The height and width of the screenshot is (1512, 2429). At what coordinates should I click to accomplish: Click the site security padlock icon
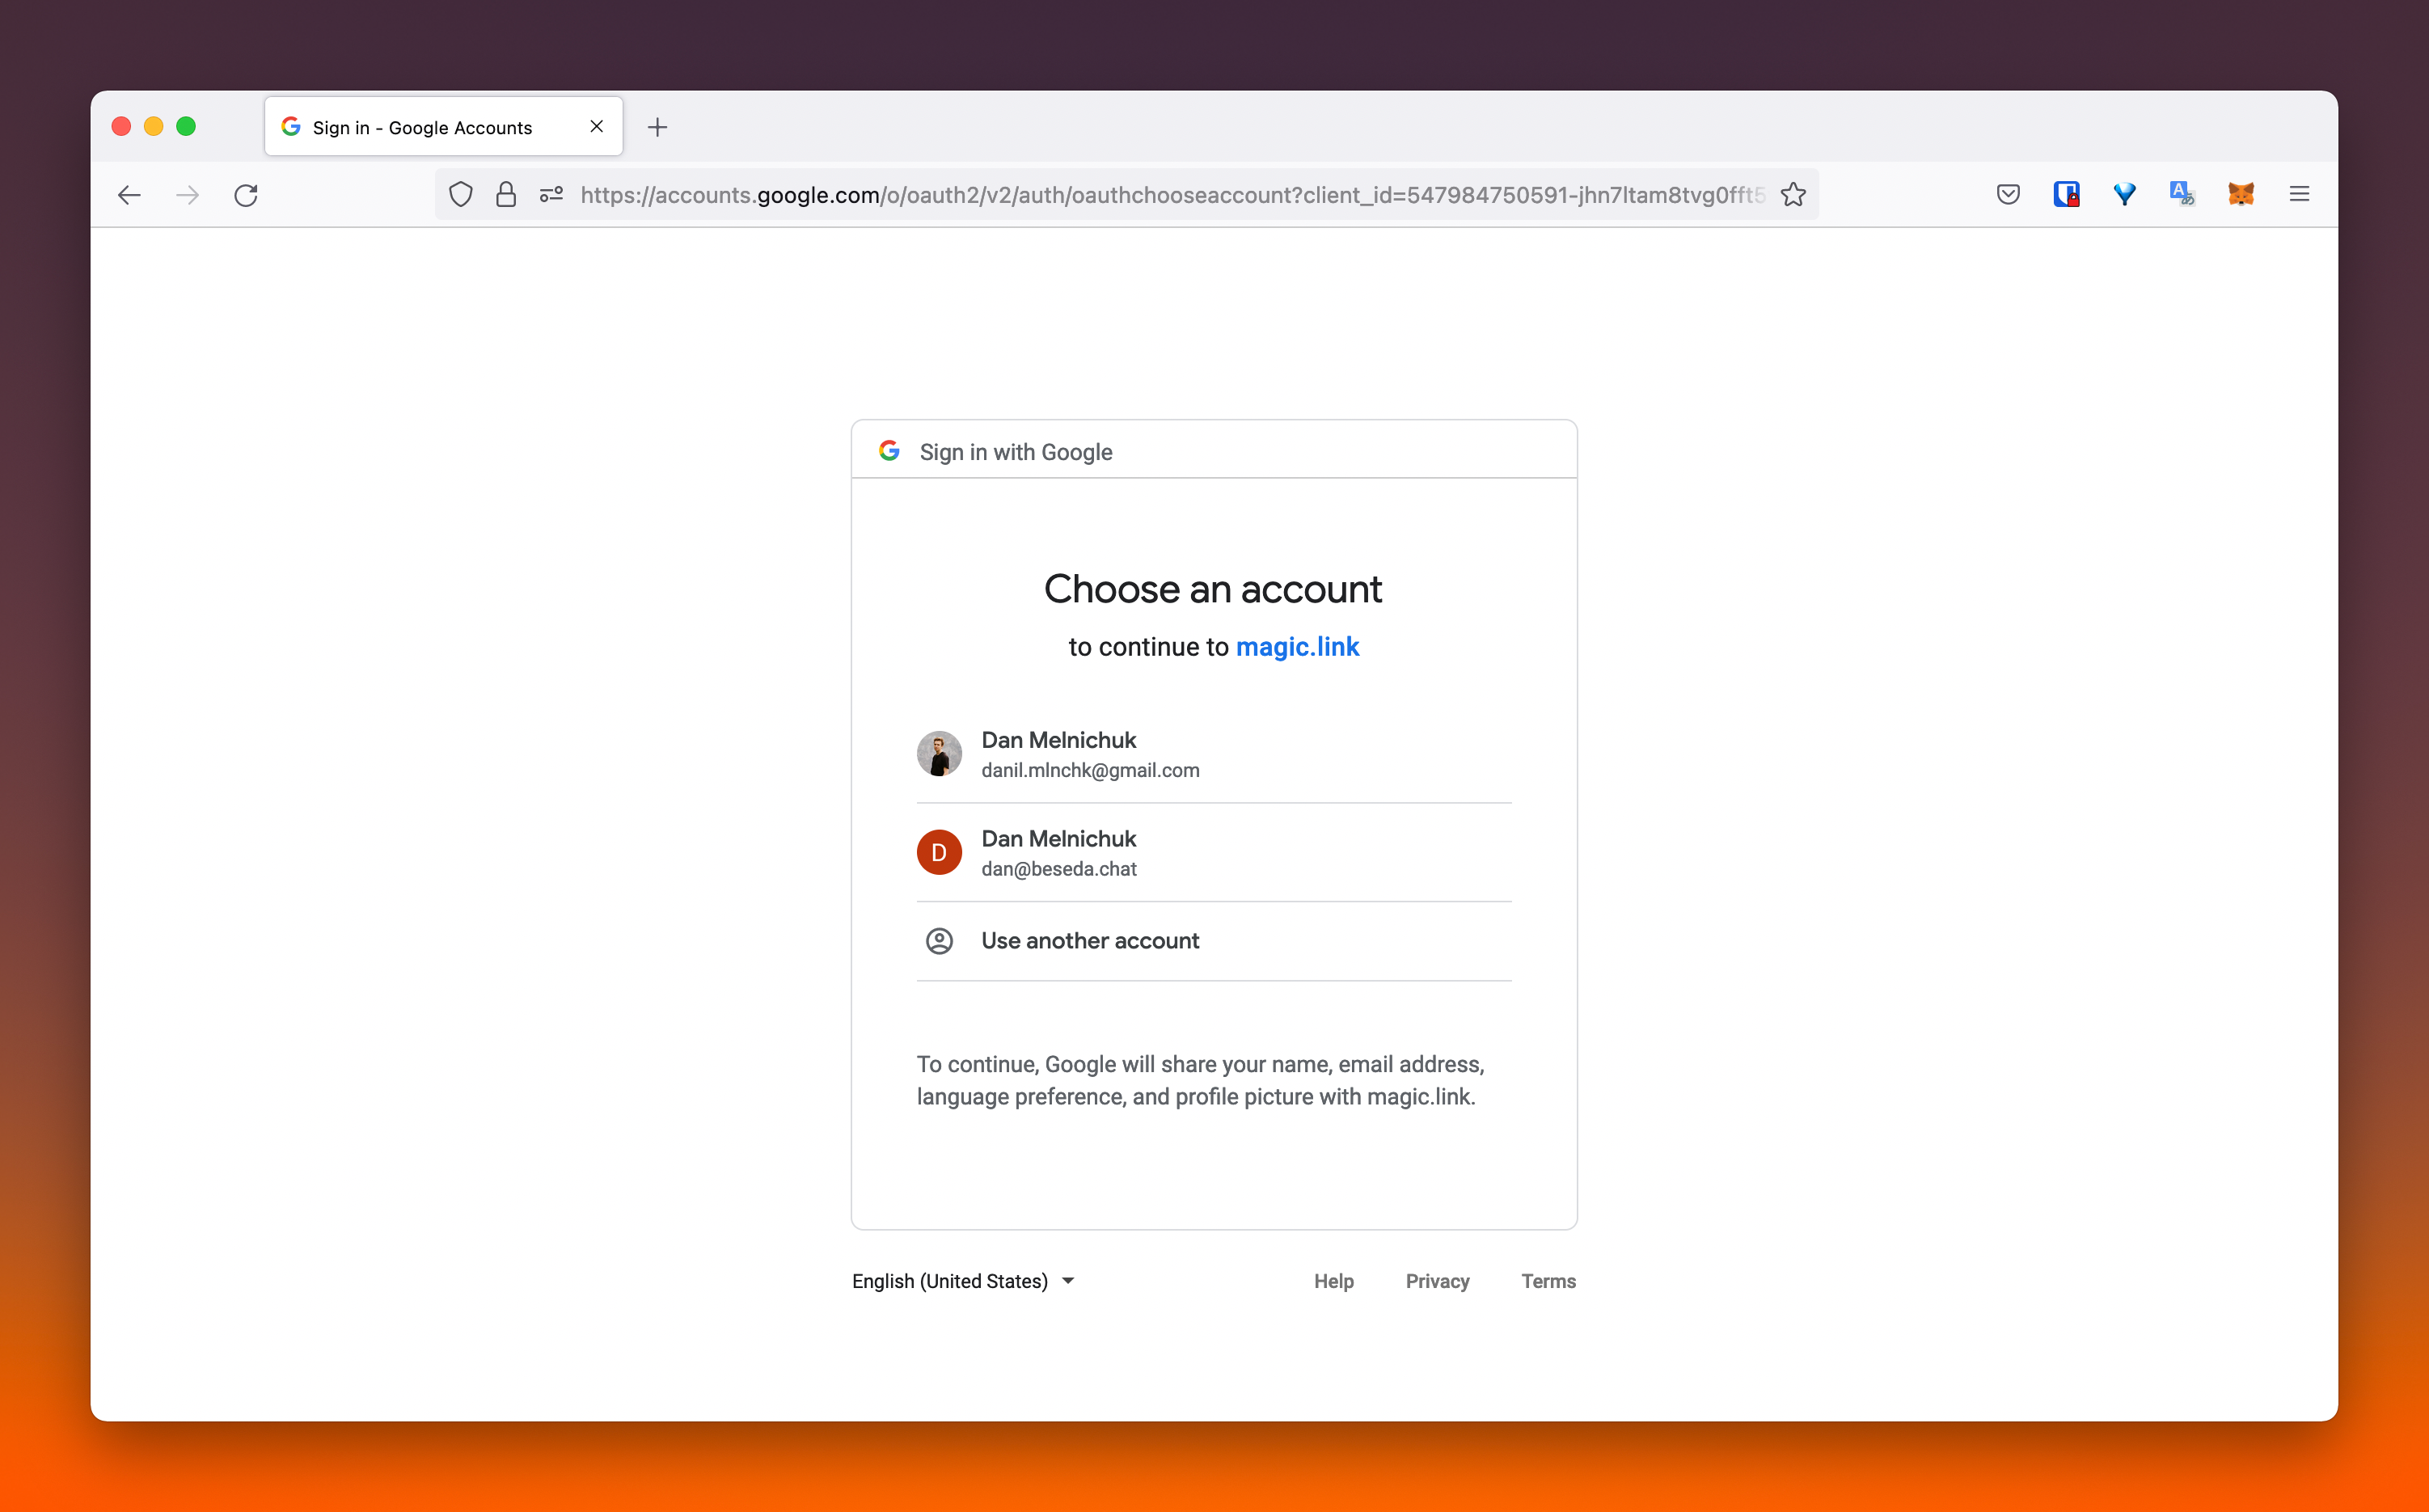point(506,195)
